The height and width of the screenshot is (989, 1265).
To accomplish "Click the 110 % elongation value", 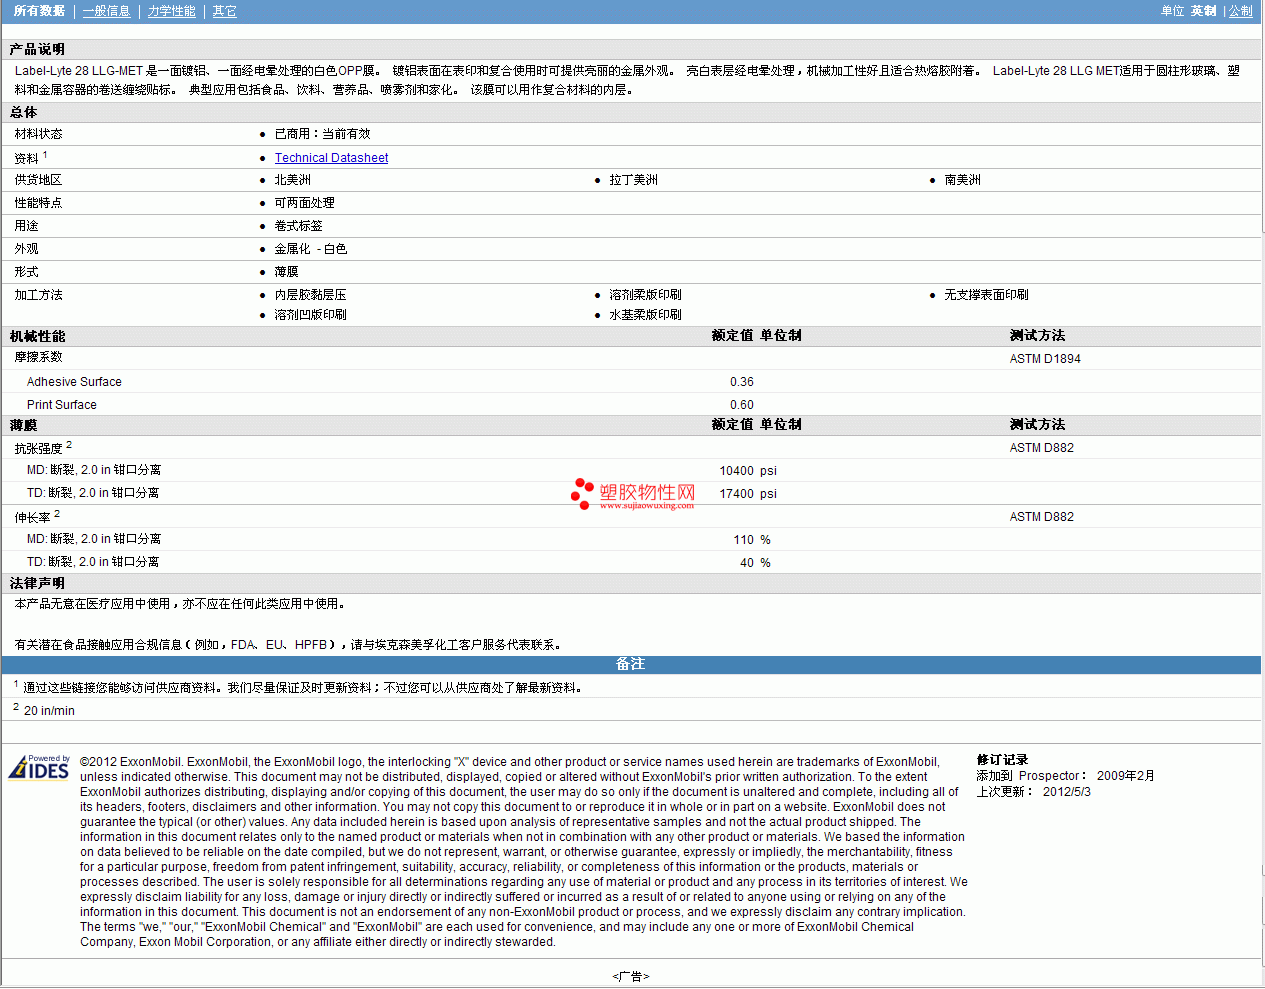I will 752,540.
